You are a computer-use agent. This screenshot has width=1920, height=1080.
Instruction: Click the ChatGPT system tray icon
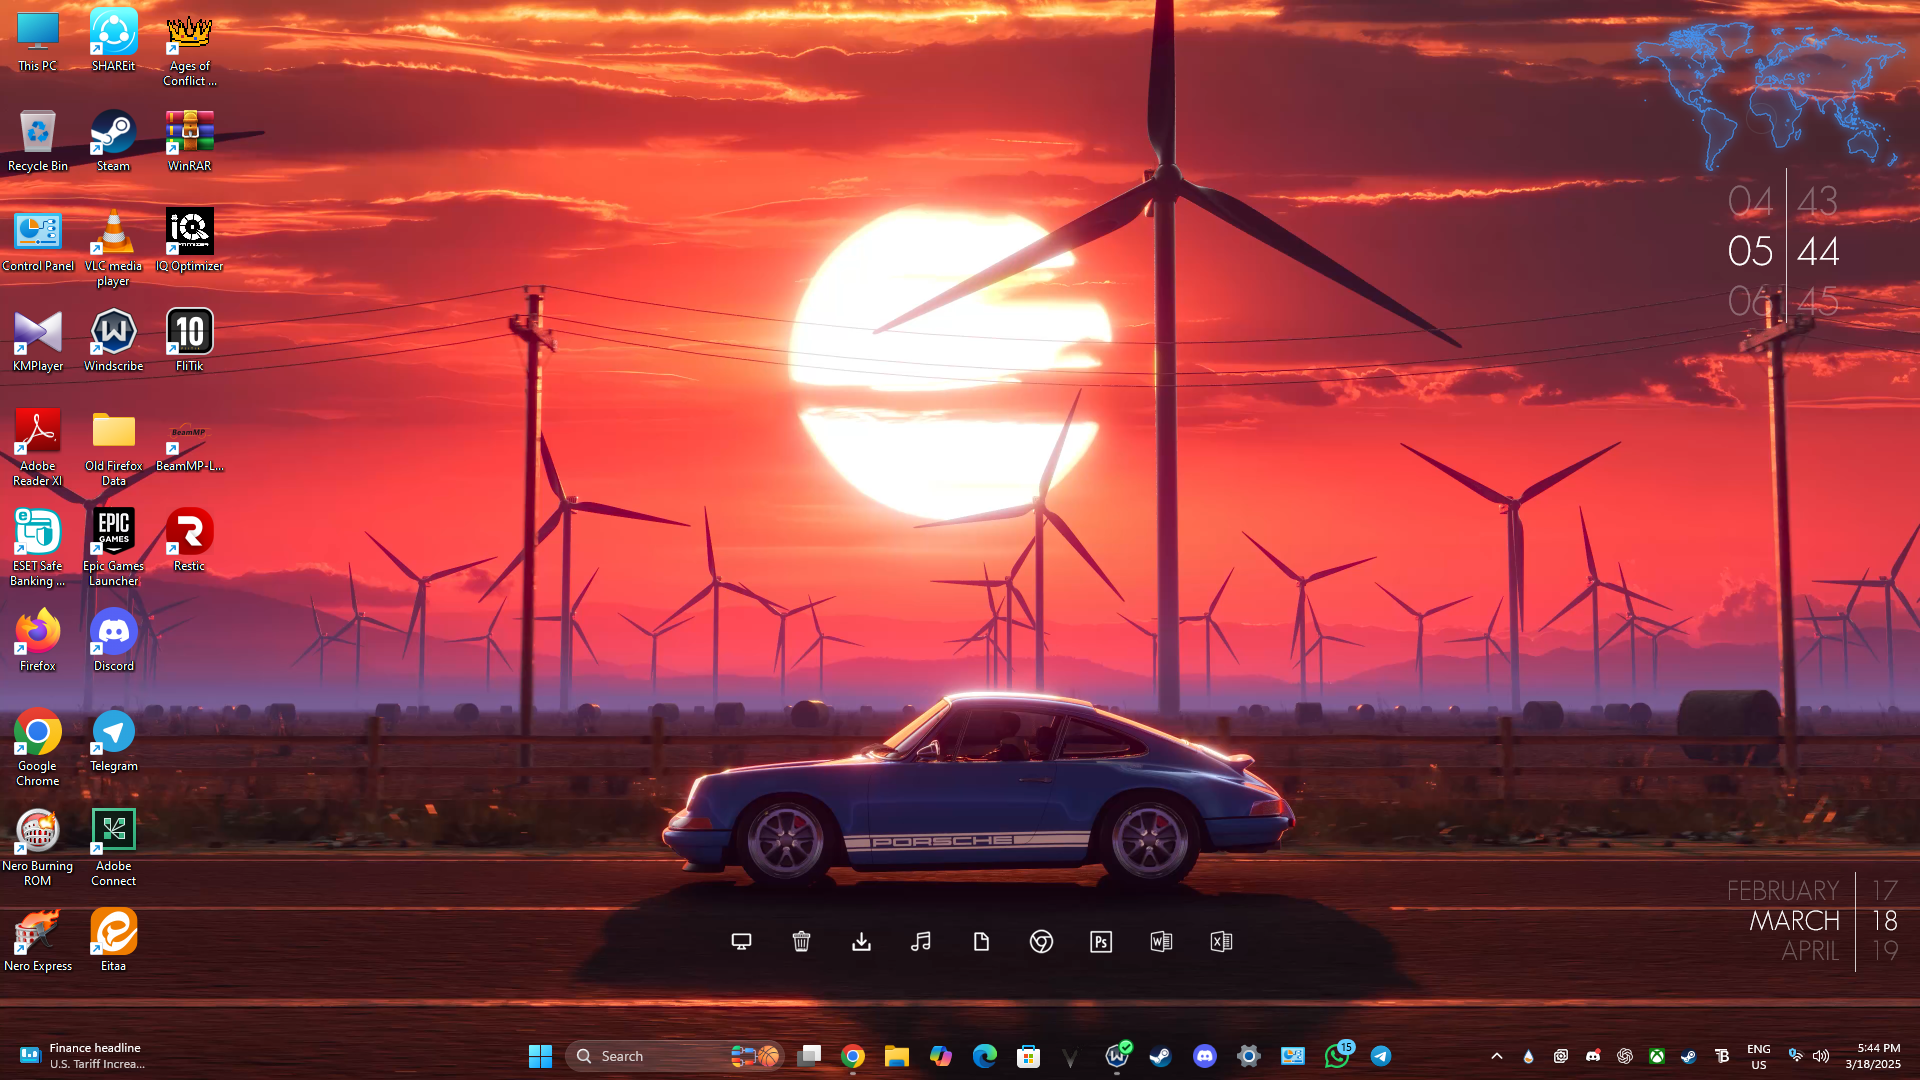(x=1625, y=1056)
